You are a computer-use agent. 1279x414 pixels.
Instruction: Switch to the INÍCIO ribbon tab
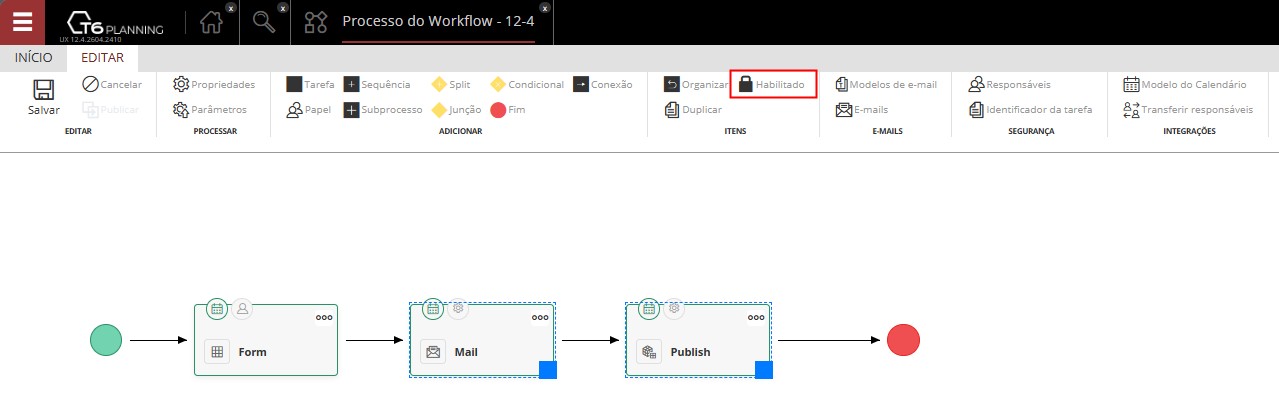(x=34, y=58)
